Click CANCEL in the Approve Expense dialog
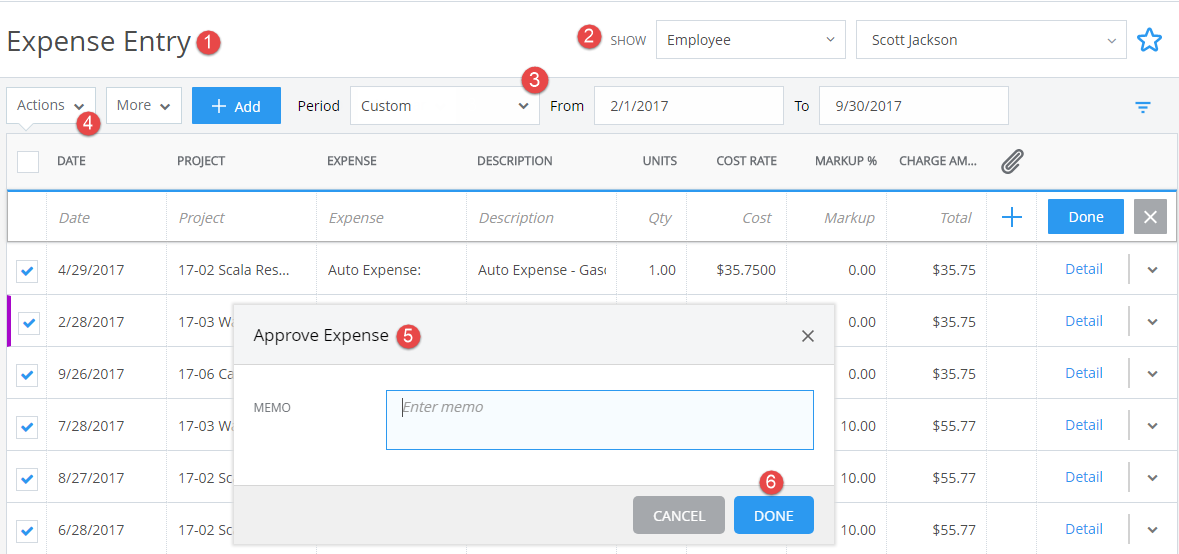This screenshot has width=1179, height=554. pyautogui.click(x=679, y=516)
